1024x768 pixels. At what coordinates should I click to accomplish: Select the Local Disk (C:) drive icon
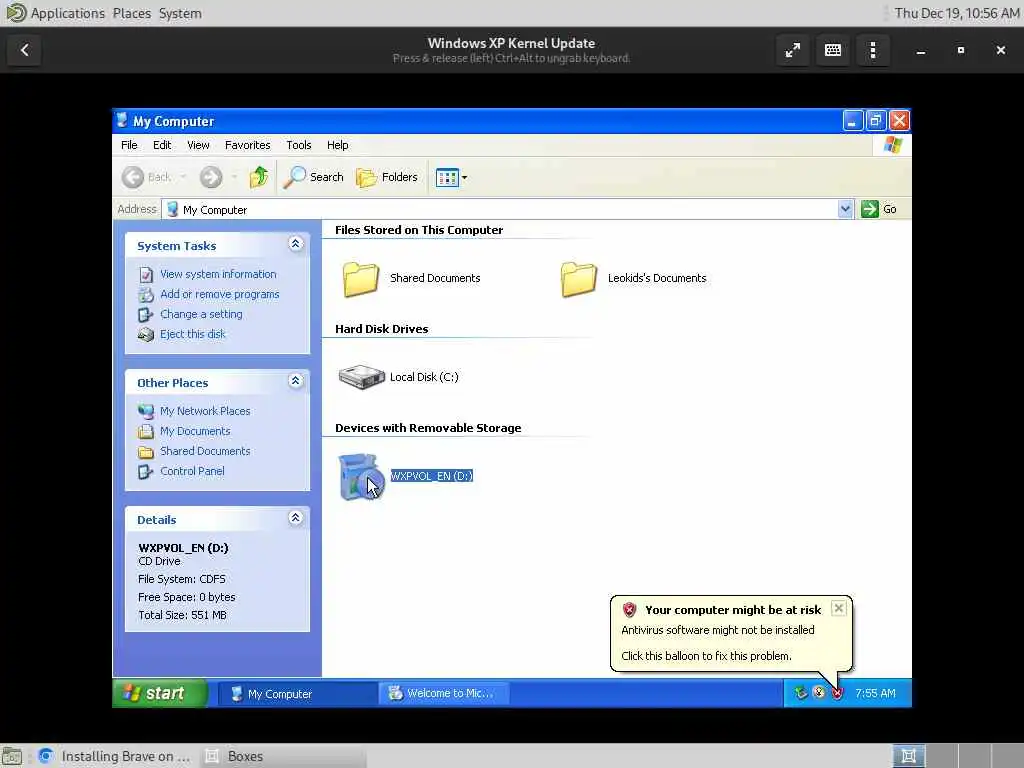pyautogui.click(x=361, y=377)
